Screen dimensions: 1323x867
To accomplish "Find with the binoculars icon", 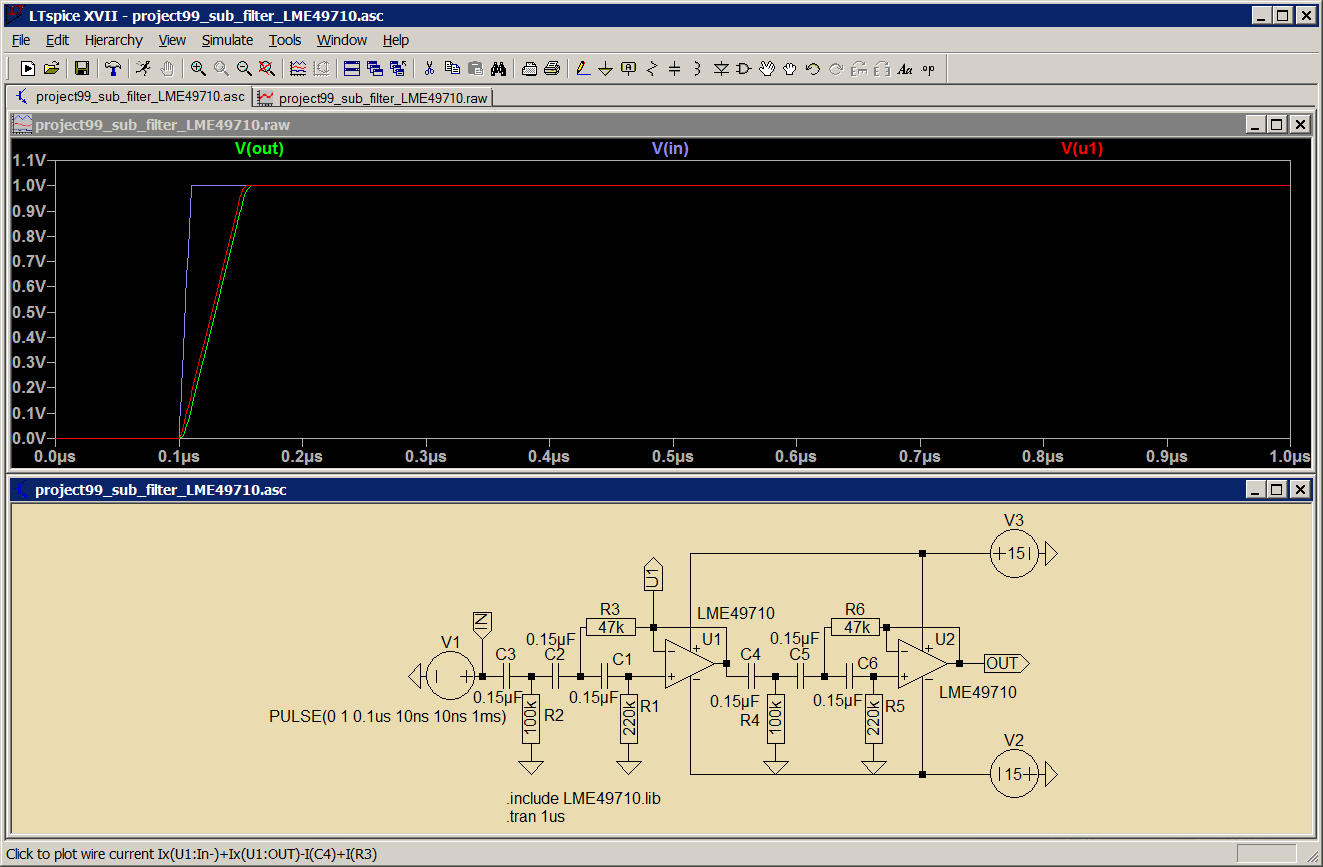I will (498, 68).
